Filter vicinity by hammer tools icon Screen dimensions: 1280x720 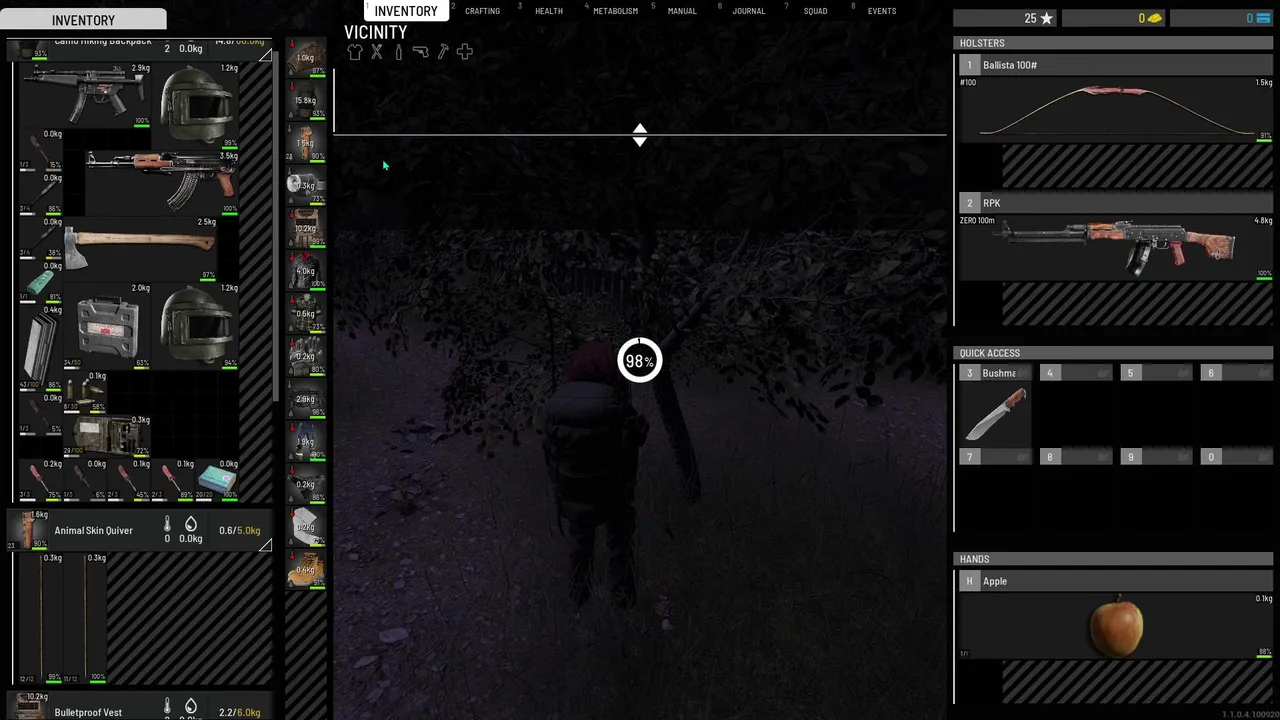442,52
